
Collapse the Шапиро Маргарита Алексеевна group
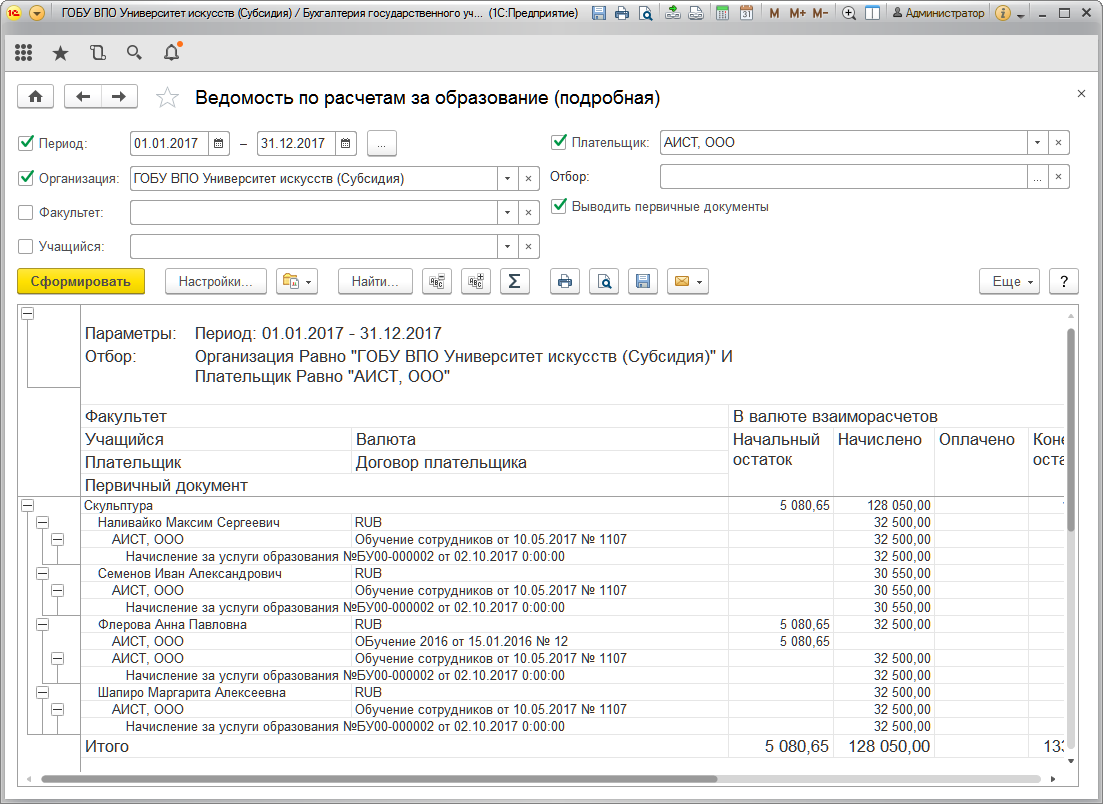point(42,692)
